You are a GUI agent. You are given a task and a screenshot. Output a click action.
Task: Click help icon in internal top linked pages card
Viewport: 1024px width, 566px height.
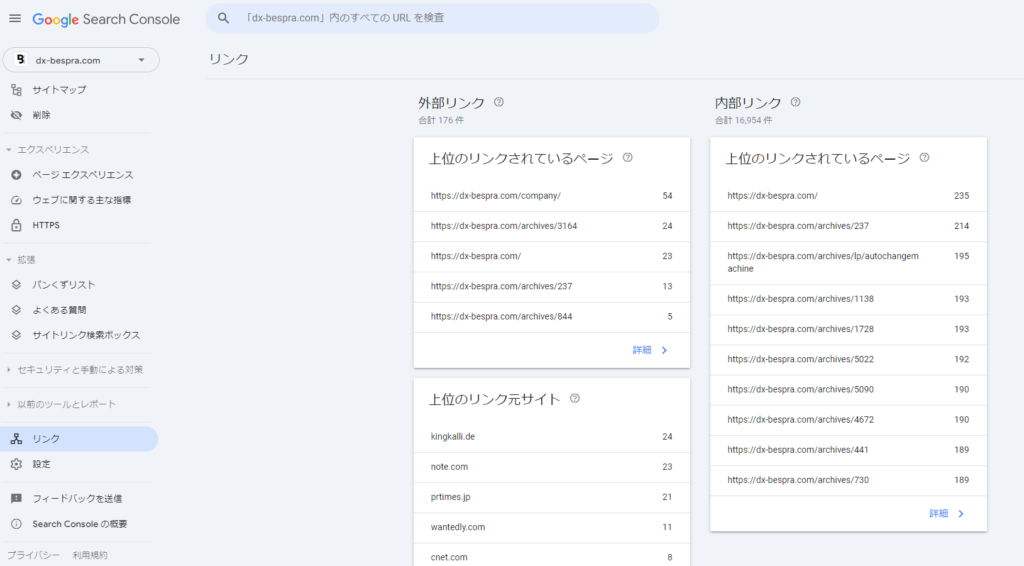click(924, 157)
